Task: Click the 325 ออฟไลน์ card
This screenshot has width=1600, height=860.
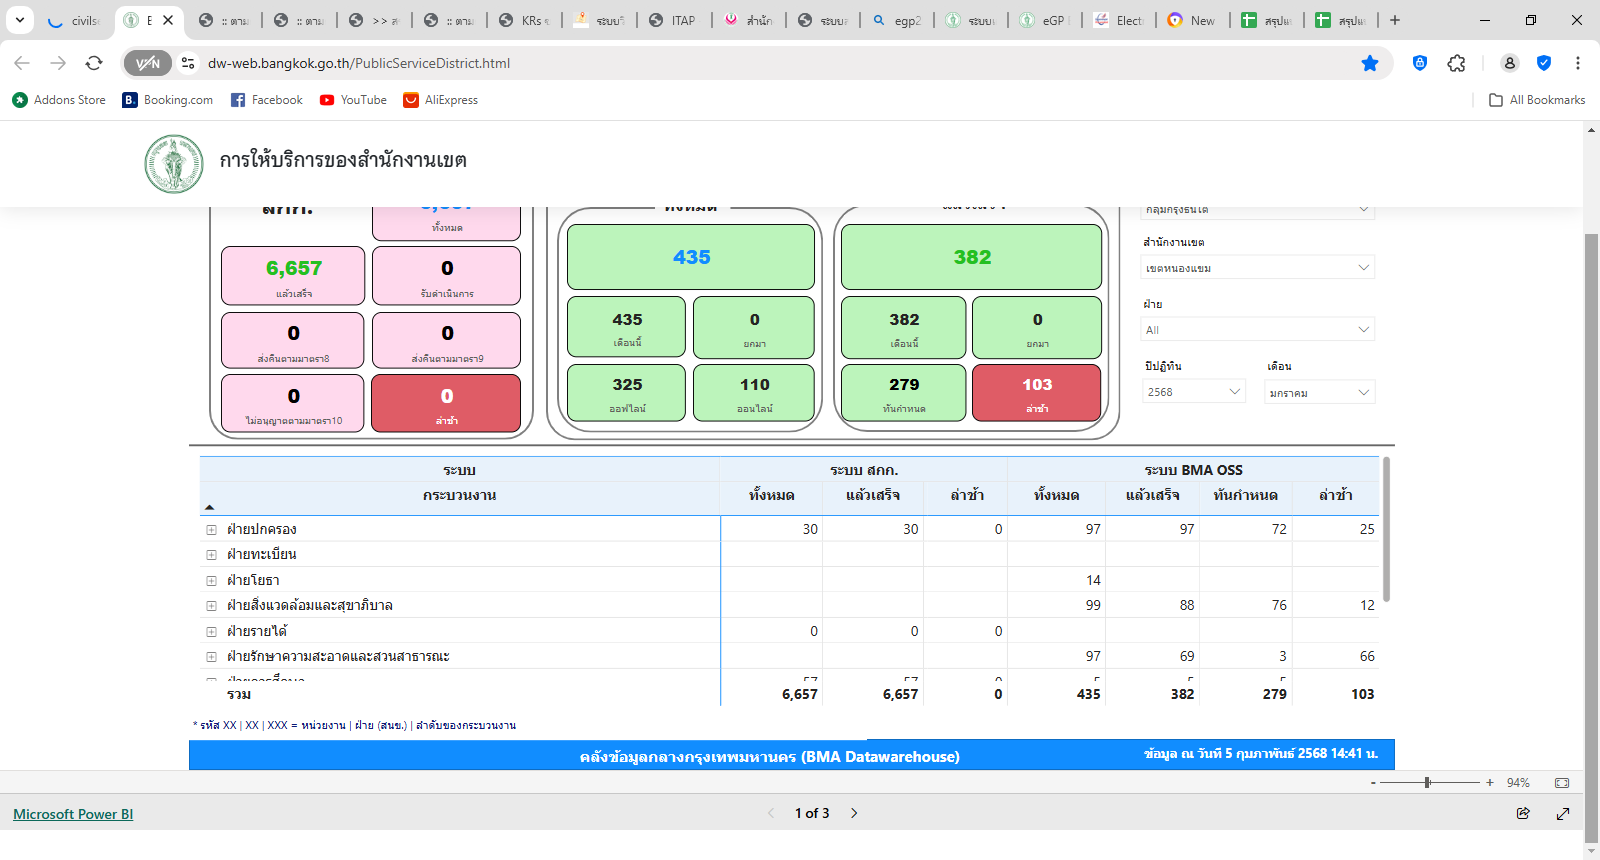Action: point(627,393)
